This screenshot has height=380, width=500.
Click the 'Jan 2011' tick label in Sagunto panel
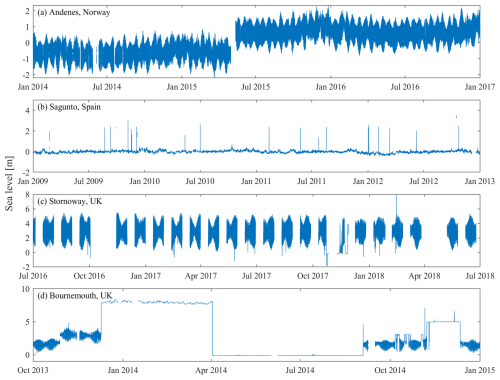pyautogui.click(x=256, y=181)
